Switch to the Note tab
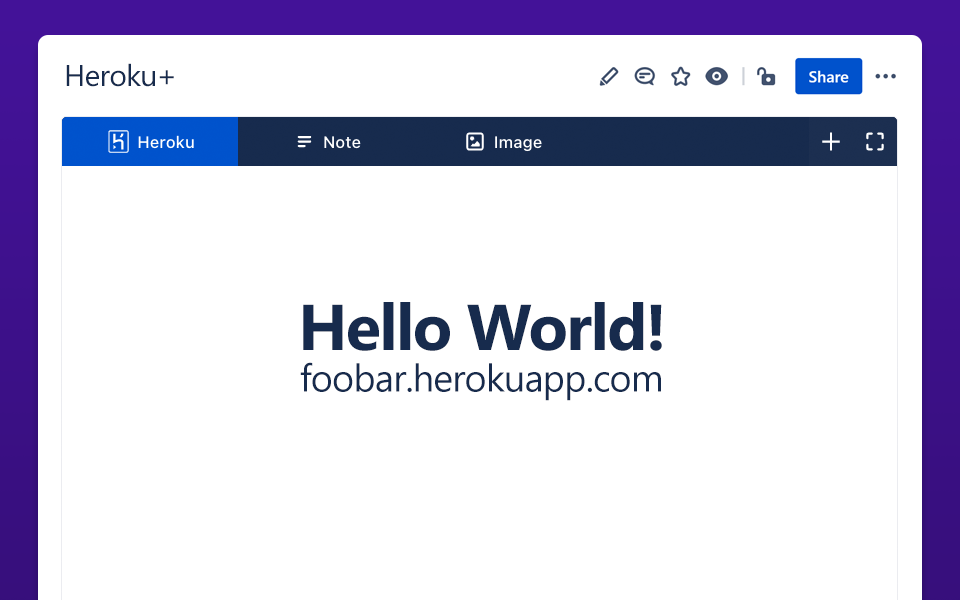The height and width of the screenshot is (600, 960). tap(329, 142)
